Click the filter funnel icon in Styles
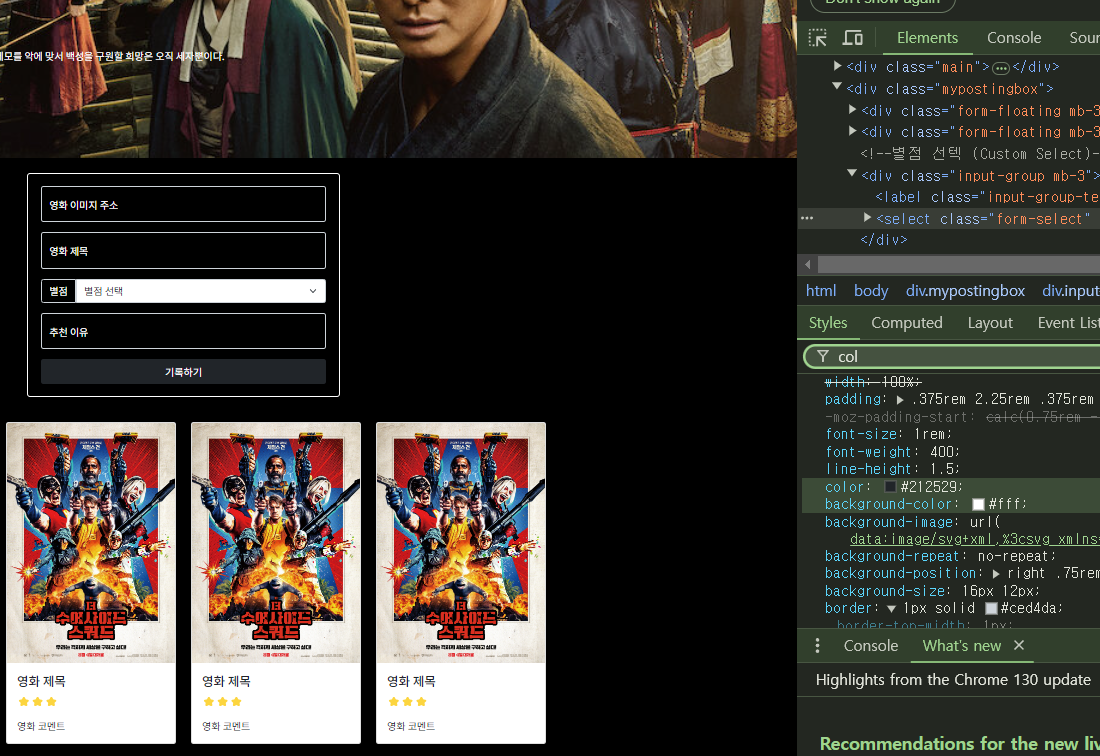This screenshot has width=1100, height=756. tap(823, 356)
